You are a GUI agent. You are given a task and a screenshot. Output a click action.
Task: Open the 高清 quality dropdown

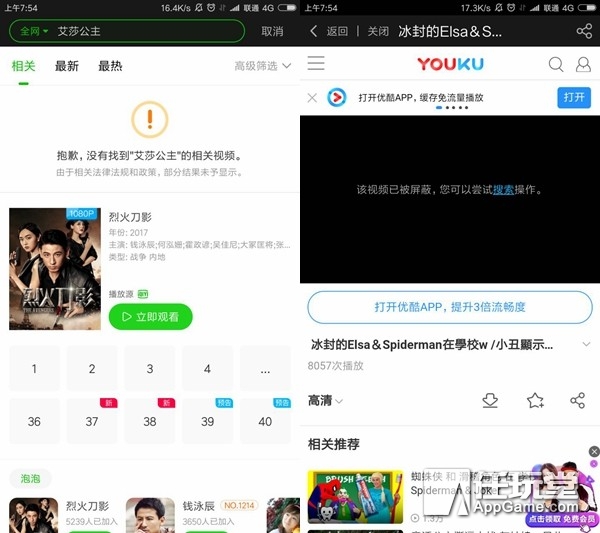325,401
